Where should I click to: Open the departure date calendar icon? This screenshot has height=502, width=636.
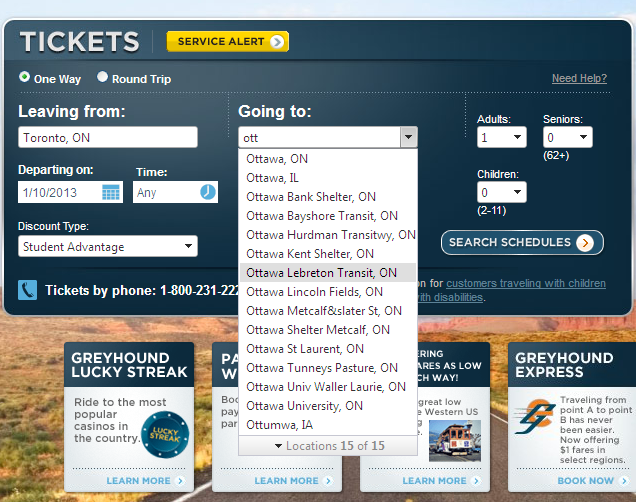(x=111, y=192)
